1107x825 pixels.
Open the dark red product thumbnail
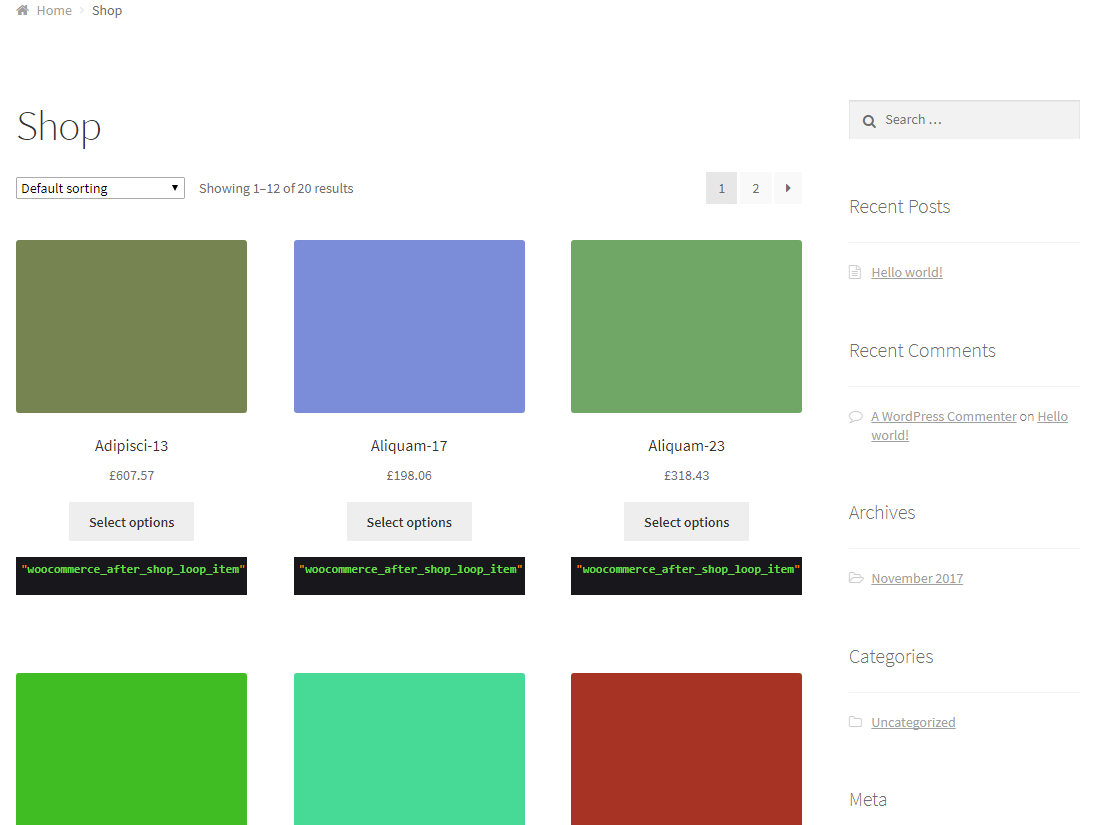[x=686, y=749]
